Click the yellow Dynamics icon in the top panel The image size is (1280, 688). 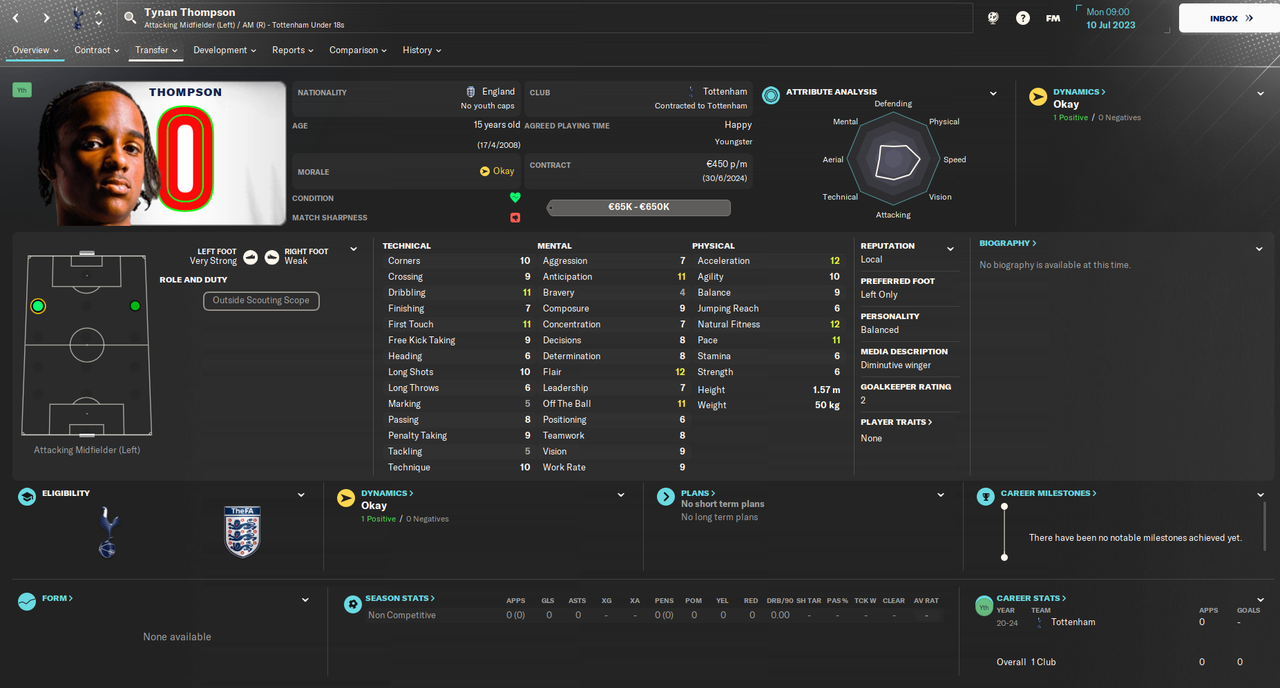click(1038, 97)
